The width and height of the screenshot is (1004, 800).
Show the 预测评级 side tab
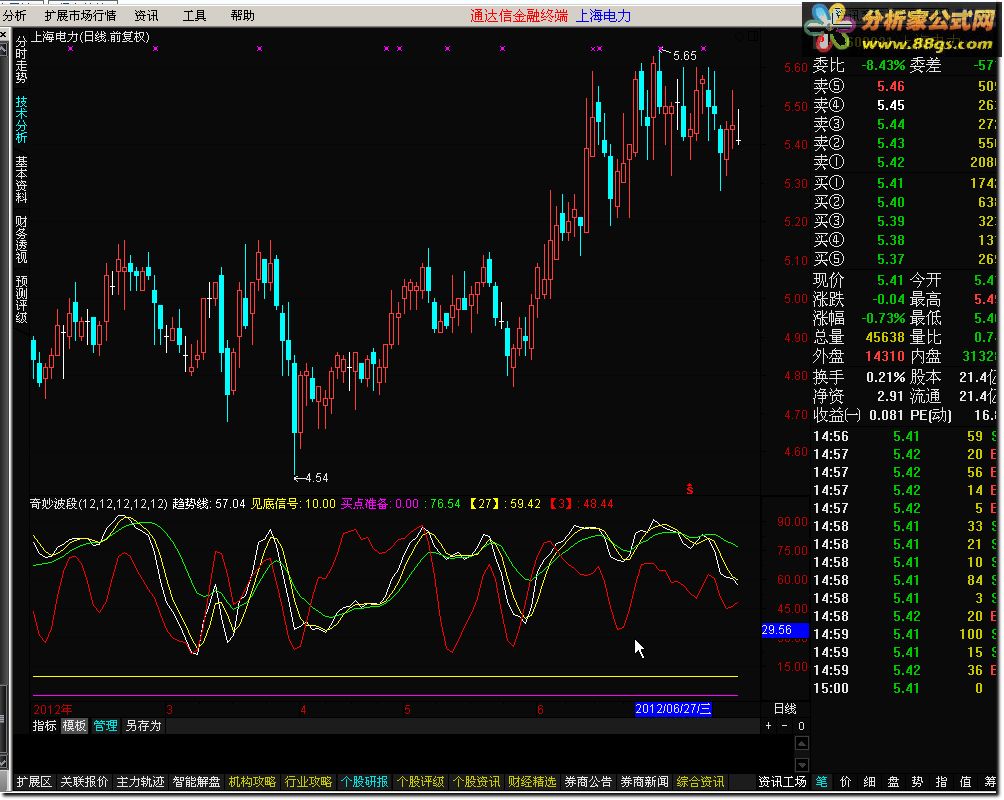point(21,299)
